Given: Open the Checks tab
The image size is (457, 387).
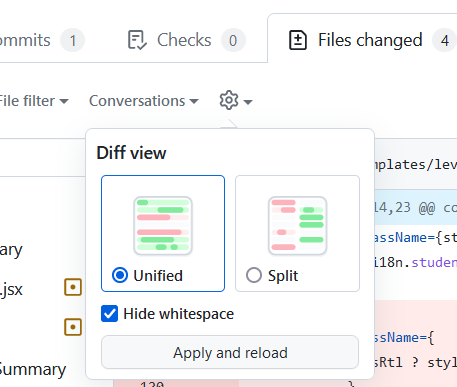Looking at the screenshot, I should (186, 40).
